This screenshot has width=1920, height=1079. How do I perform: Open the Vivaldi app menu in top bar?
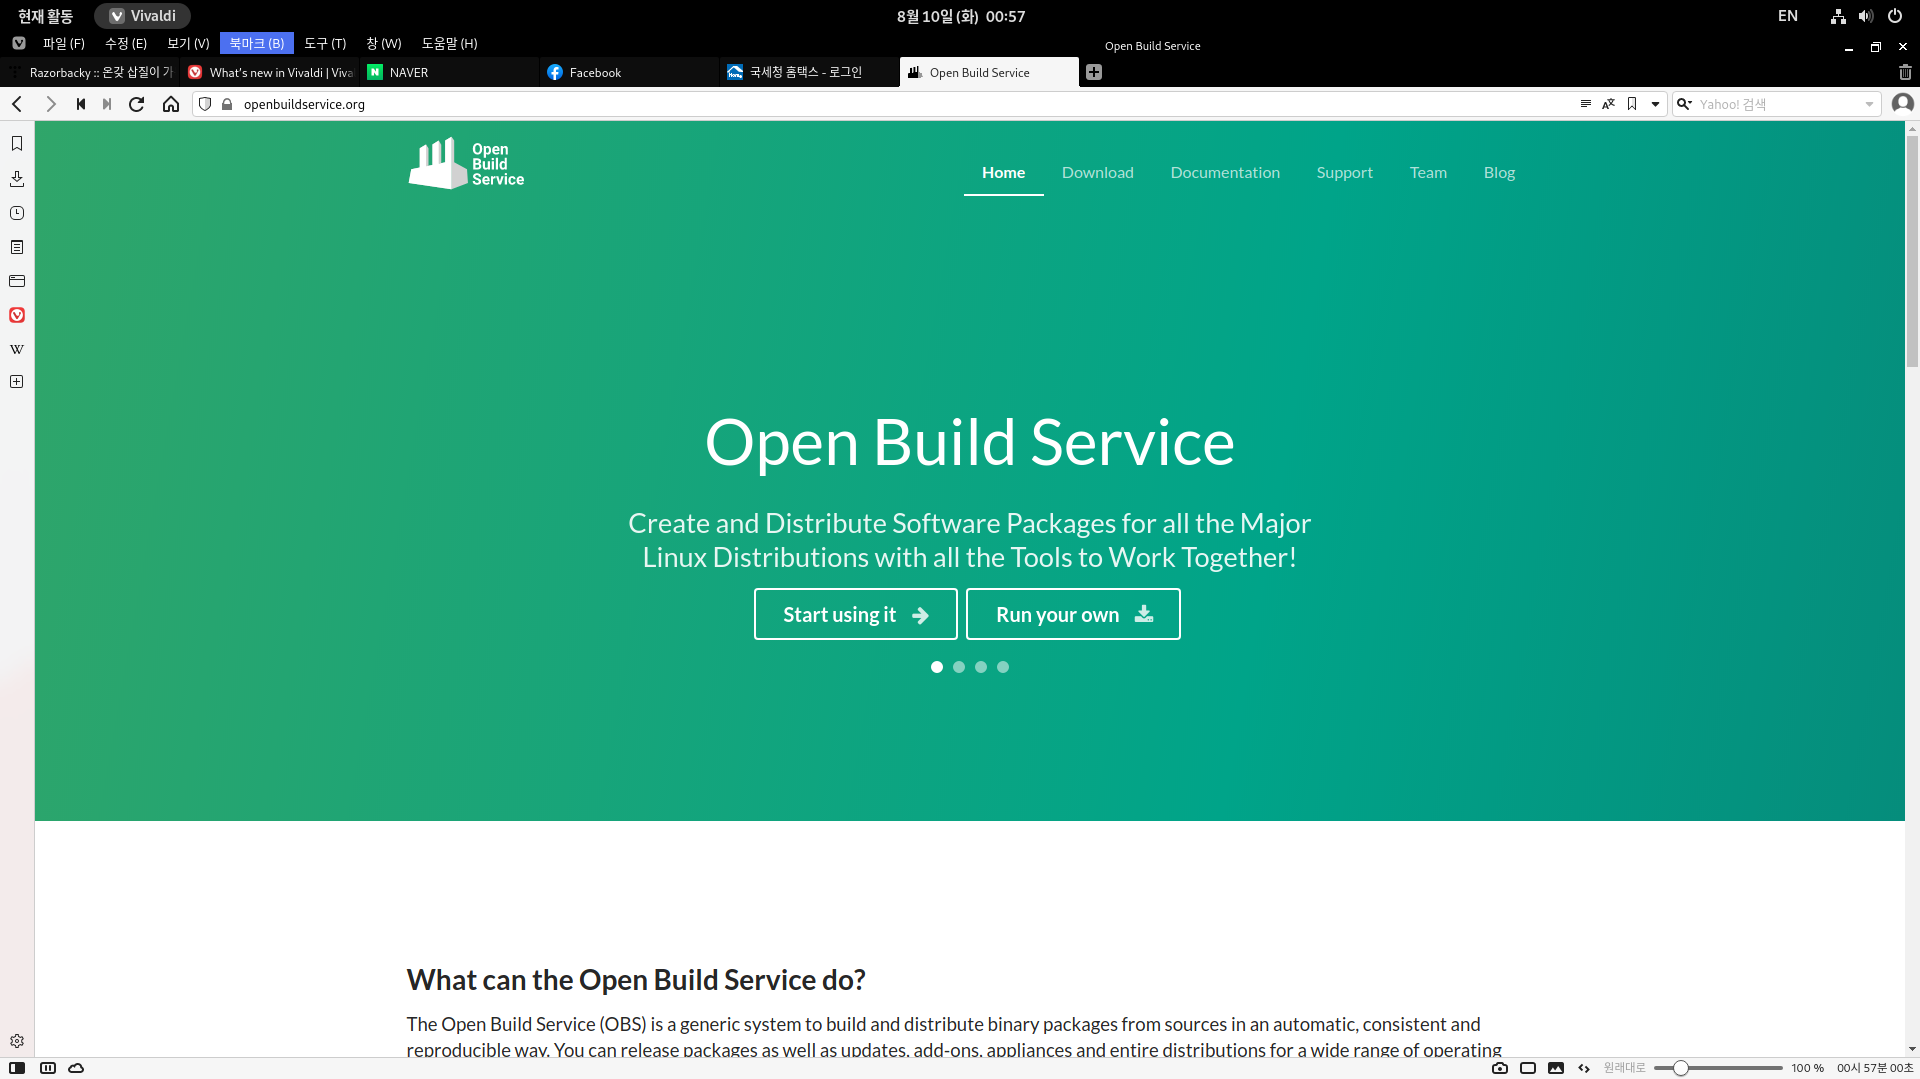tap(142, 16)
